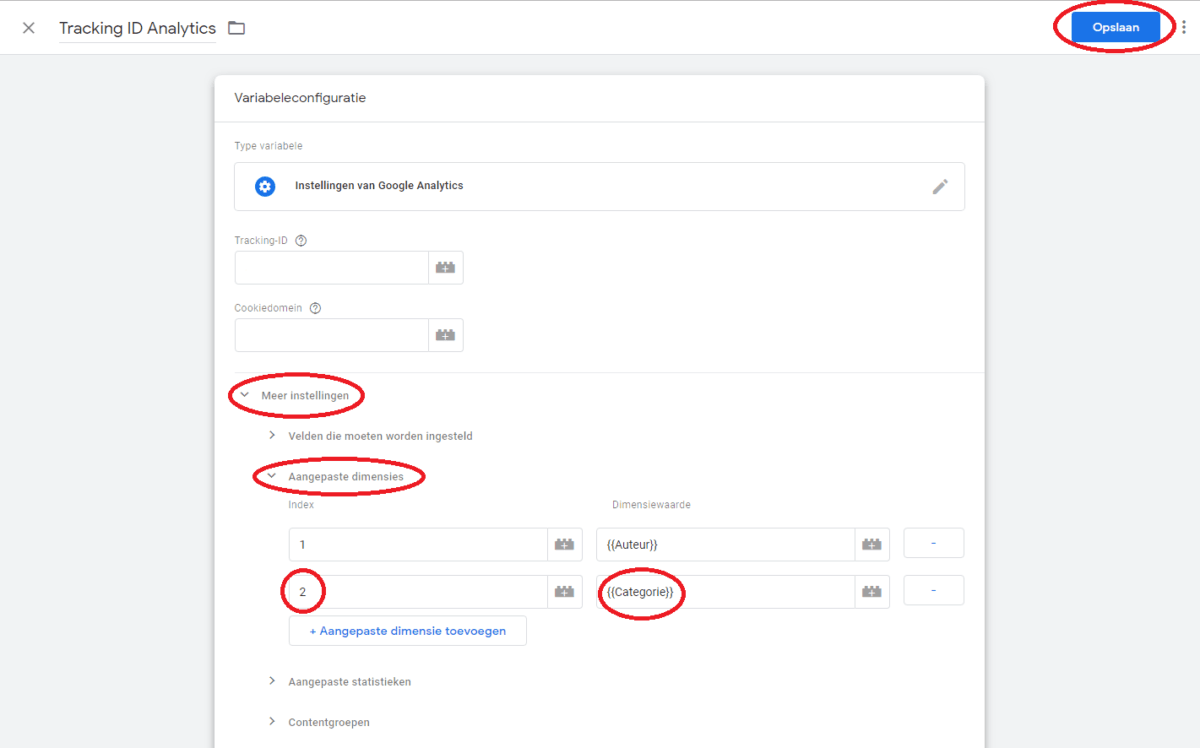Insert variable for {{Categorie}} dimension value
The height and width of the screenshot is (748, 1200).
click(x=872, y=591)
